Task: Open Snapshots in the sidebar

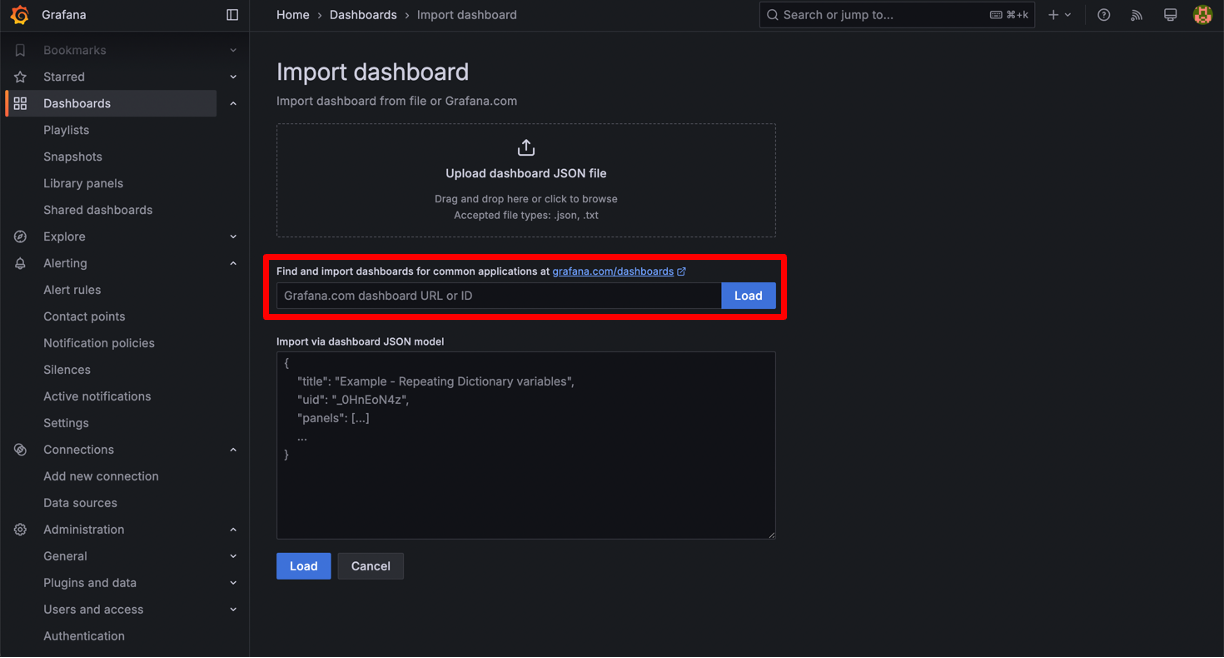Action: pyautogui.click(x=73, y=157)
